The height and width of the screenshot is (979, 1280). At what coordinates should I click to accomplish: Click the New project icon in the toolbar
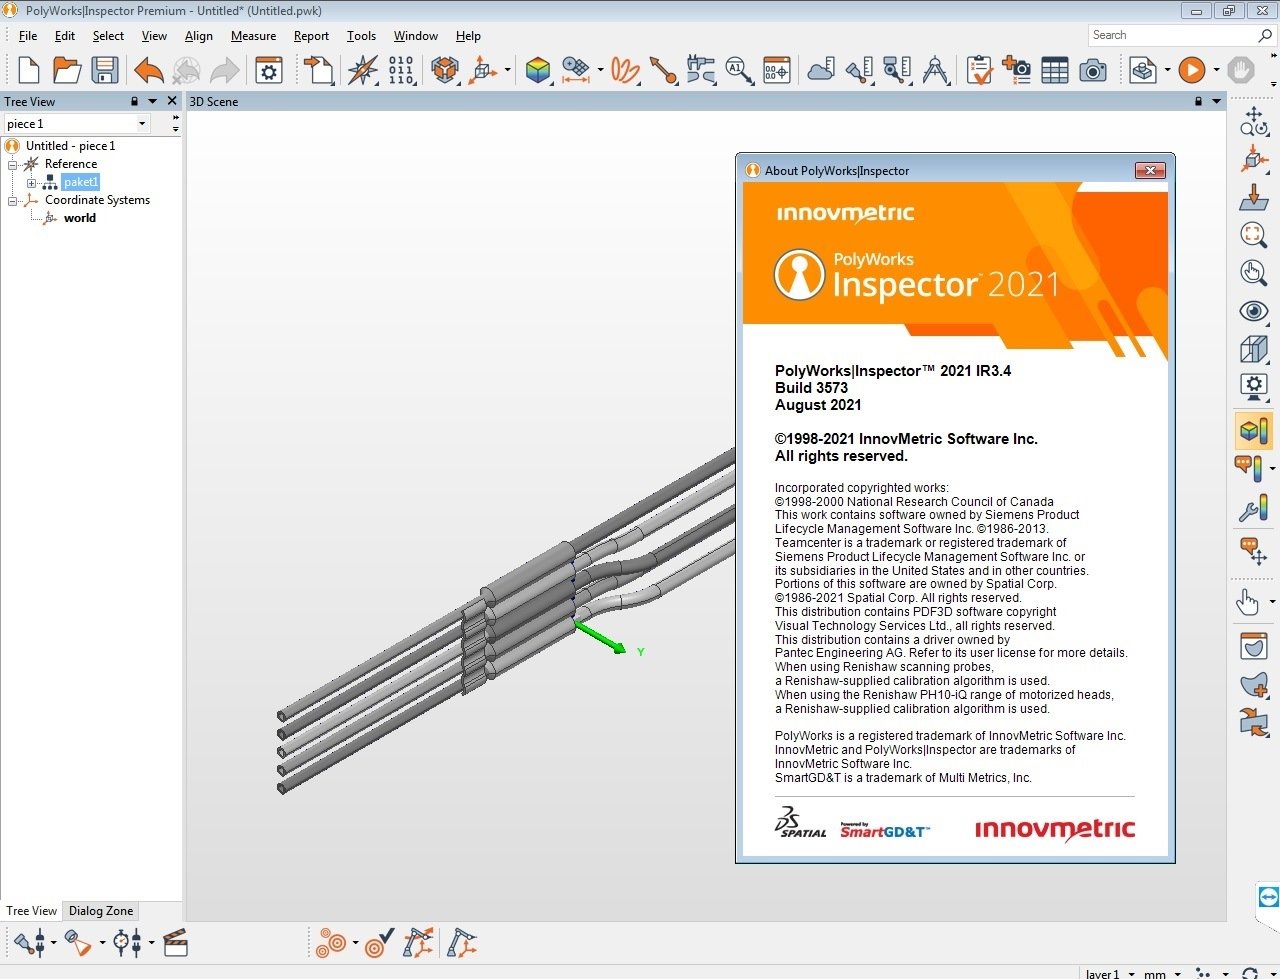click(x=29, y=70)
